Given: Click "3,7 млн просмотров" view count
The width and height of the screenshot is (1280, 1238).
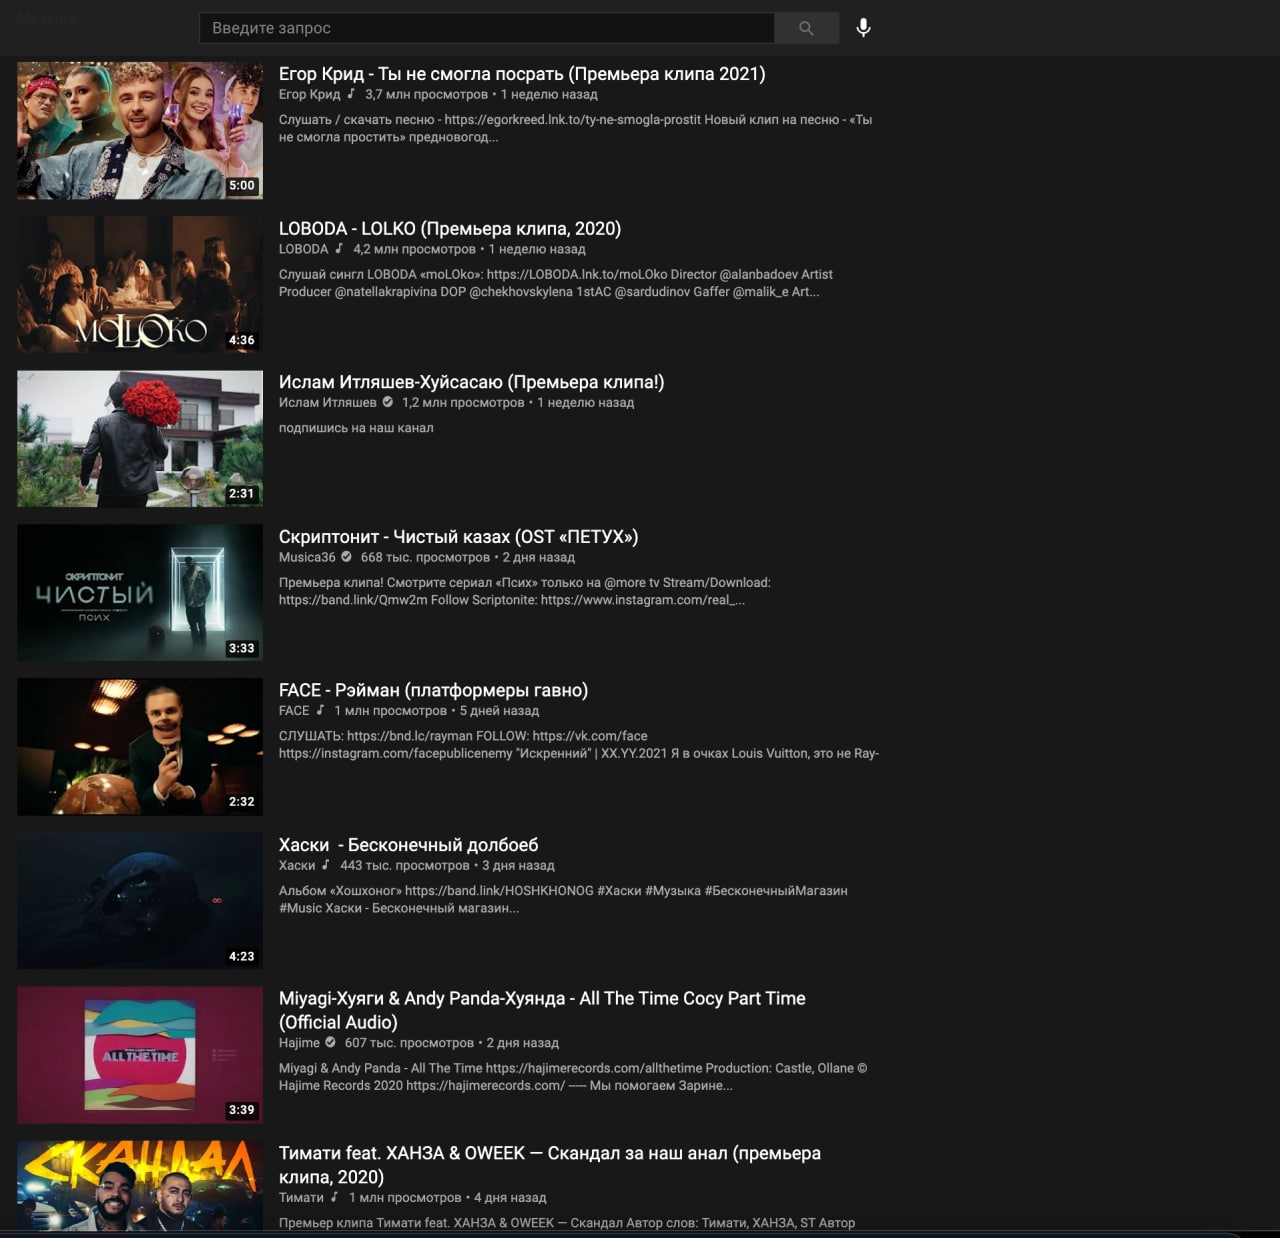Looking at the screenshot, I should tap(426, 94).
